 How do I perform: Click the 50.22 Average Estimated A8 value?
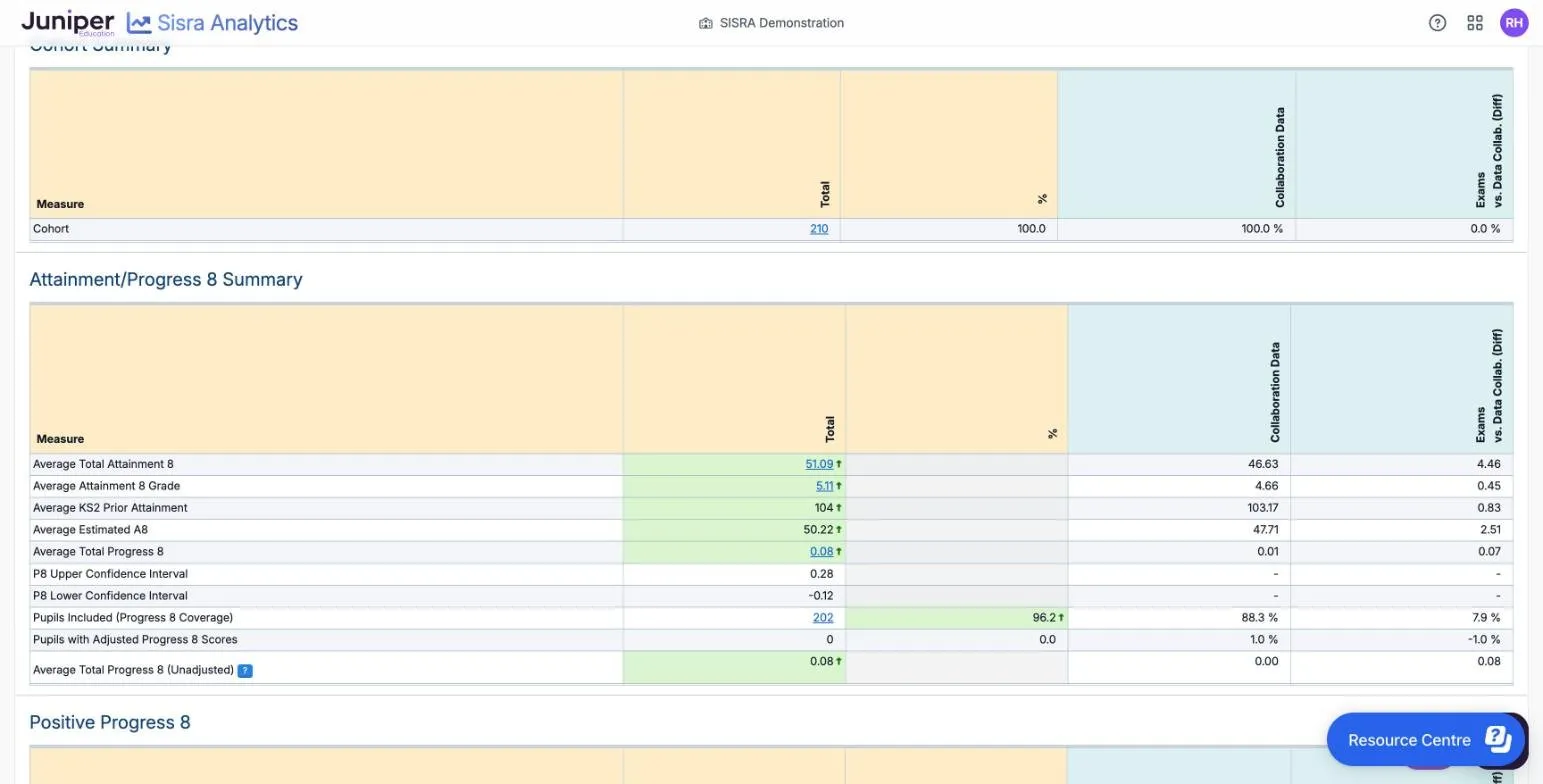coord(818,530)
